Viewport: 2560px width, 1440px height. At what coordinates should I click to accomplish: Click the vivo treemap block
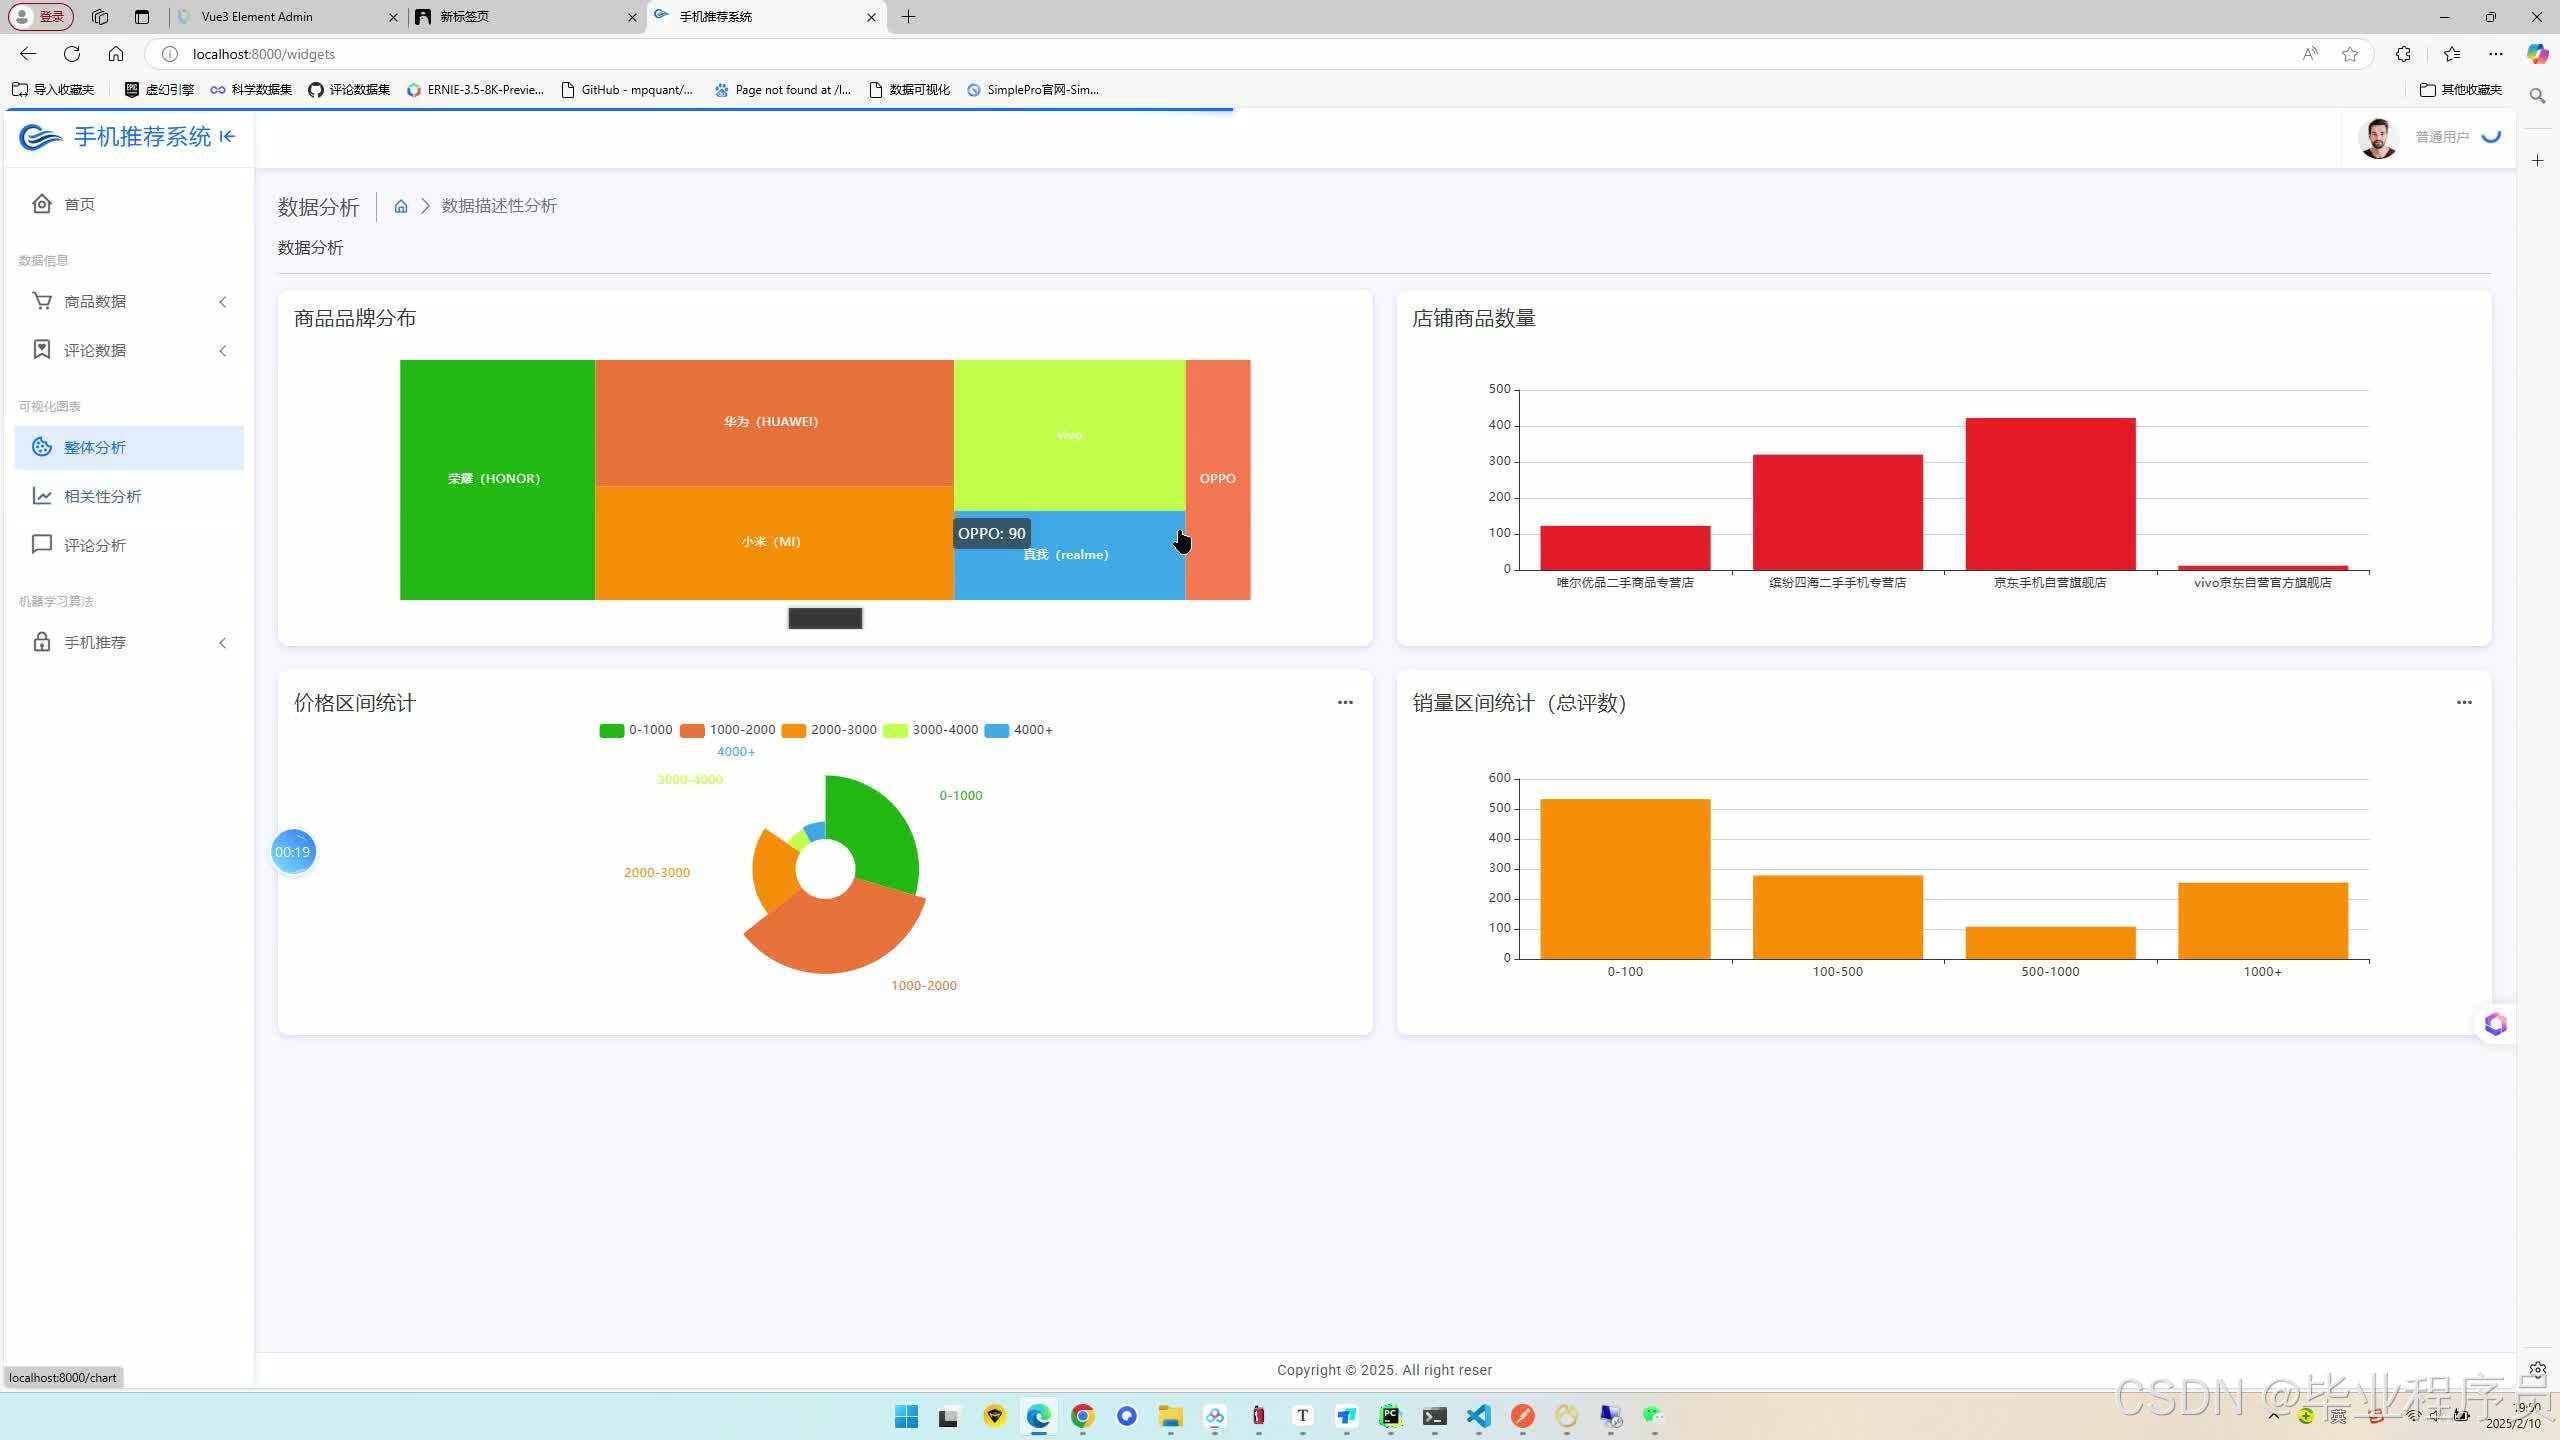pyautogui.click(x=1069, y=436)
